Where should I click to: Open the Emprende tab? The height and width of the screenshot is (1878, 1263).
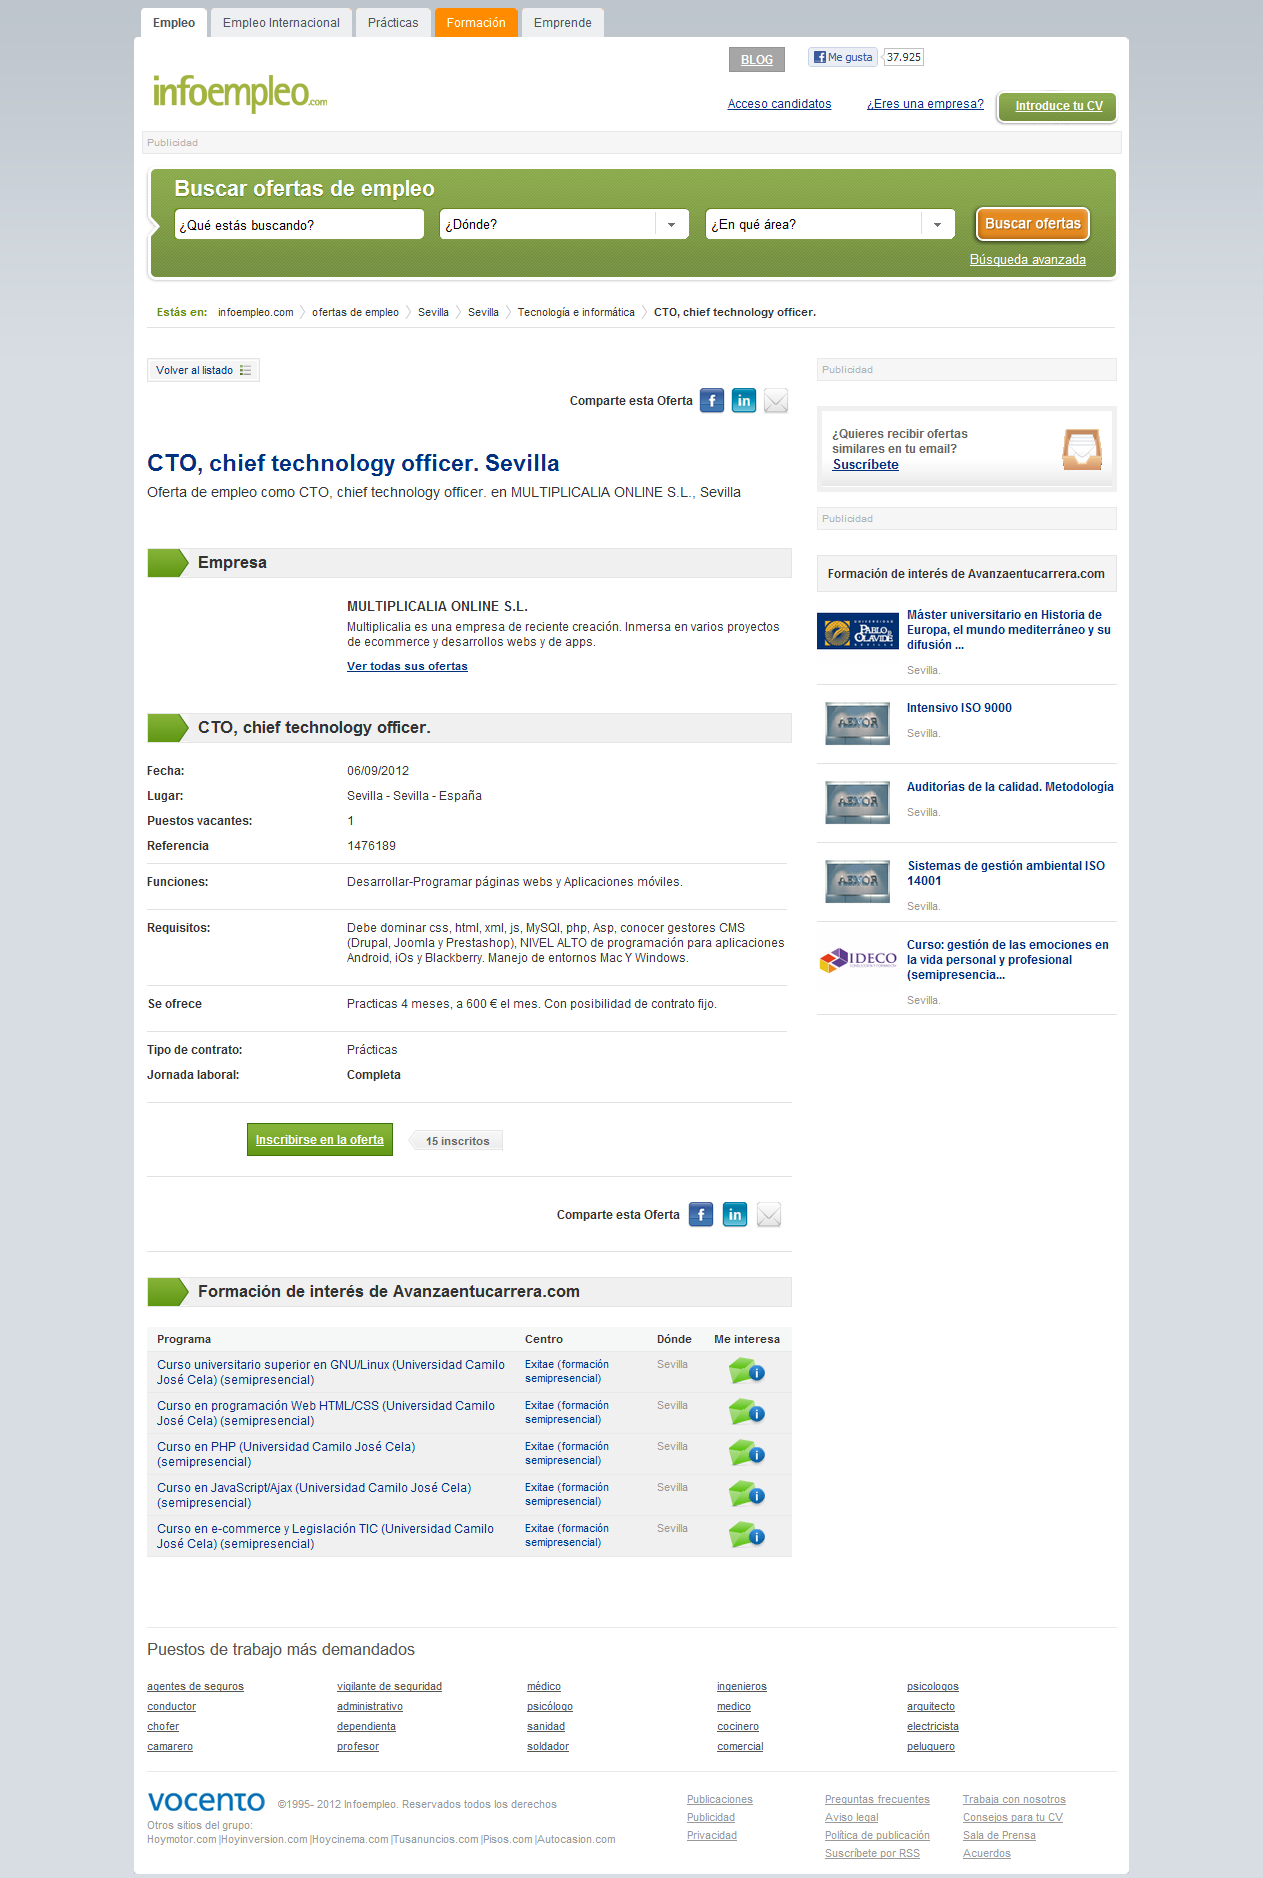click(563, 23)
